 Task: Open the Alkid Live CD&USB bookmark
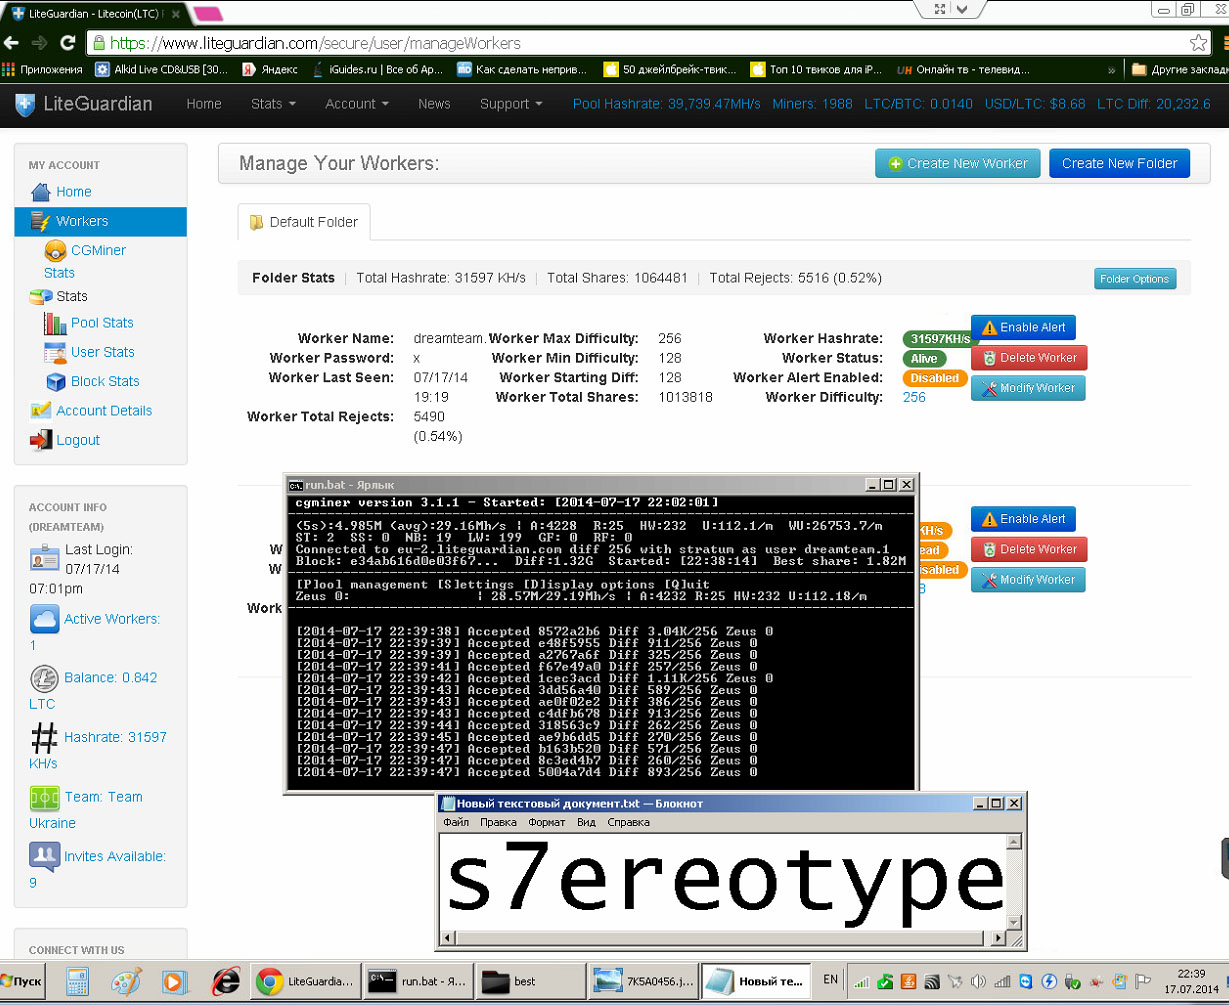(162, 70)
